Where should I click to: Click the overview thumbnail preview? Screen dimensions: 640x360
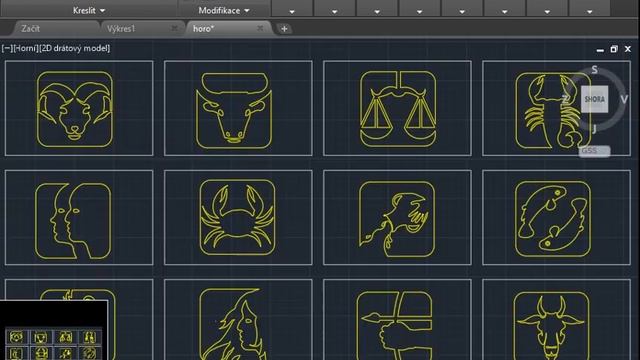[54, 330]
